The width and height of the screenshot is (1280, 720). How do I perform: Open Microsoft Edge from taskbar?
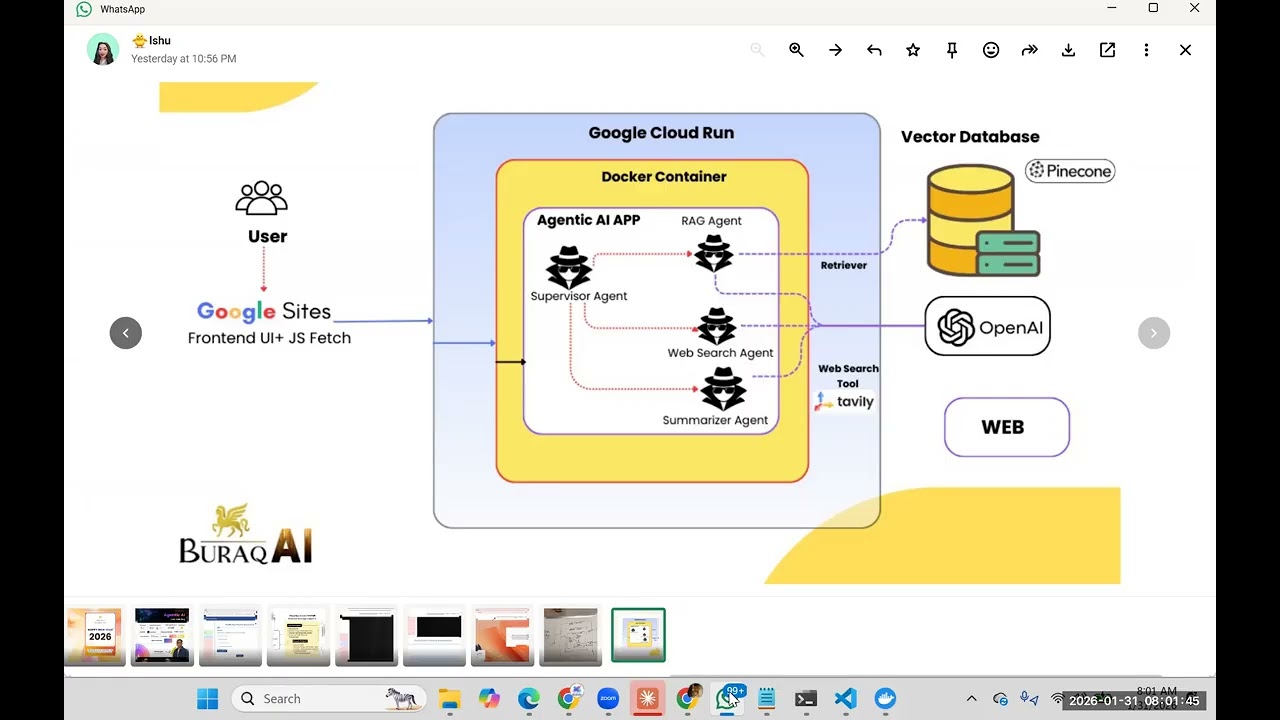[x=528, y=698]
